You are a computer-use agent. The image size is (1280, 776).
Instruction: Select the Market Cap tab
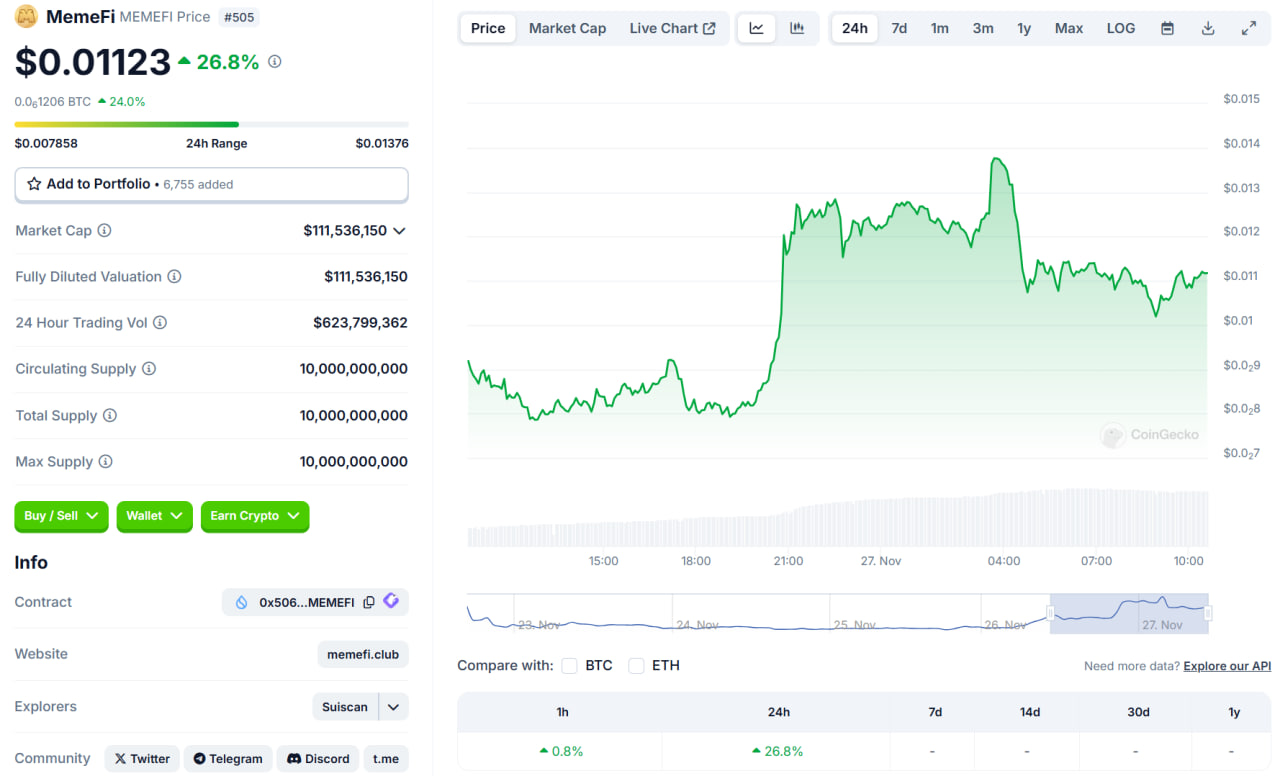pos(567,28)
